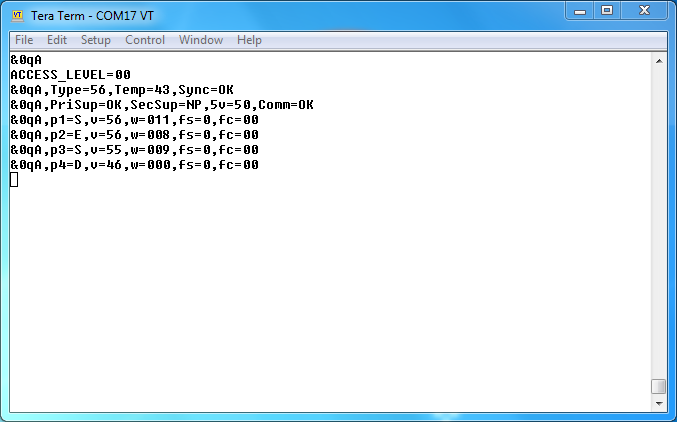
Task: Click the p1=S,v=56,w=011 line
Action: [134, 120]
